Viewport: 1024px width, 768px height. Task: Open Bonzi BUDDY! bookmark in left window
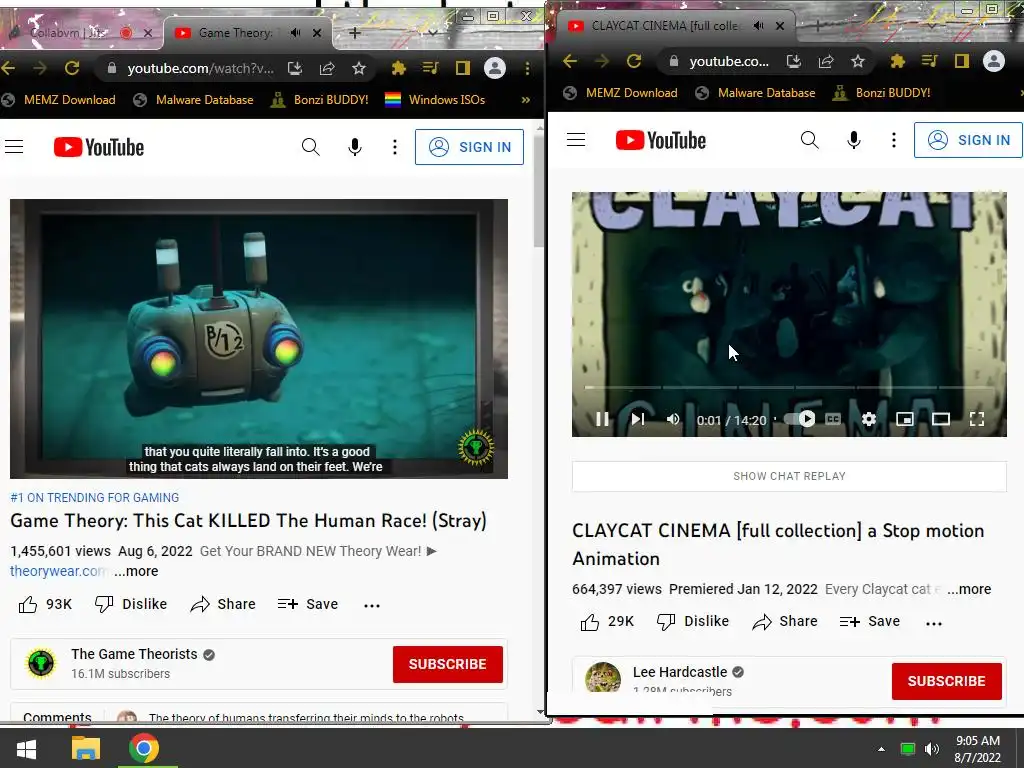click(320, 100)
